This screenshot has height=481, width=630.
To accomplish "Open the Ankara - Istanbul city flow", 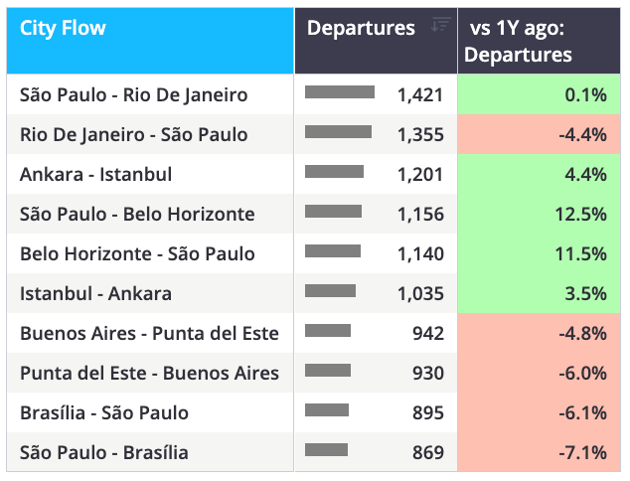I will pyautogui.click(x=96, y=174).
